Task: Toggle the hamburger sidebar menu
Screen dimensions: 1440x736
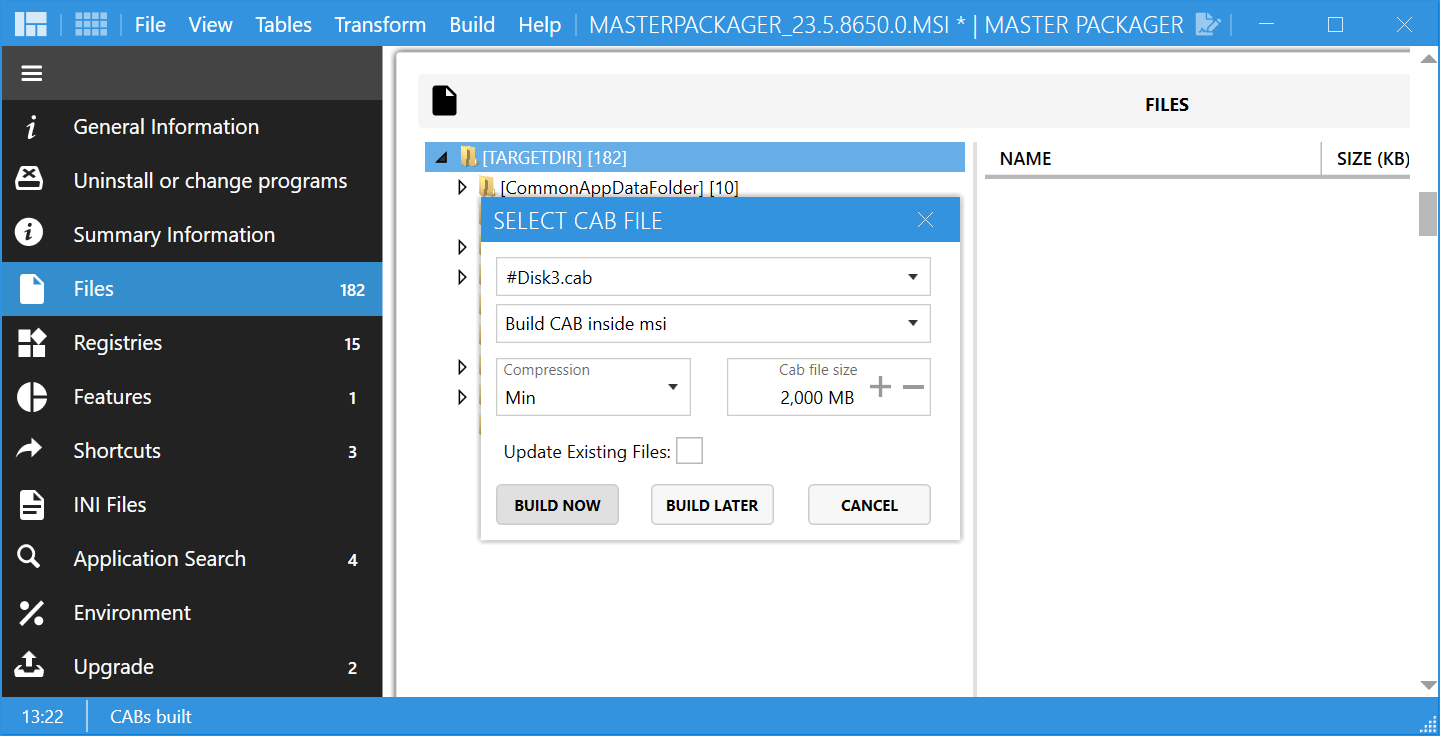Action: [32, 73]
